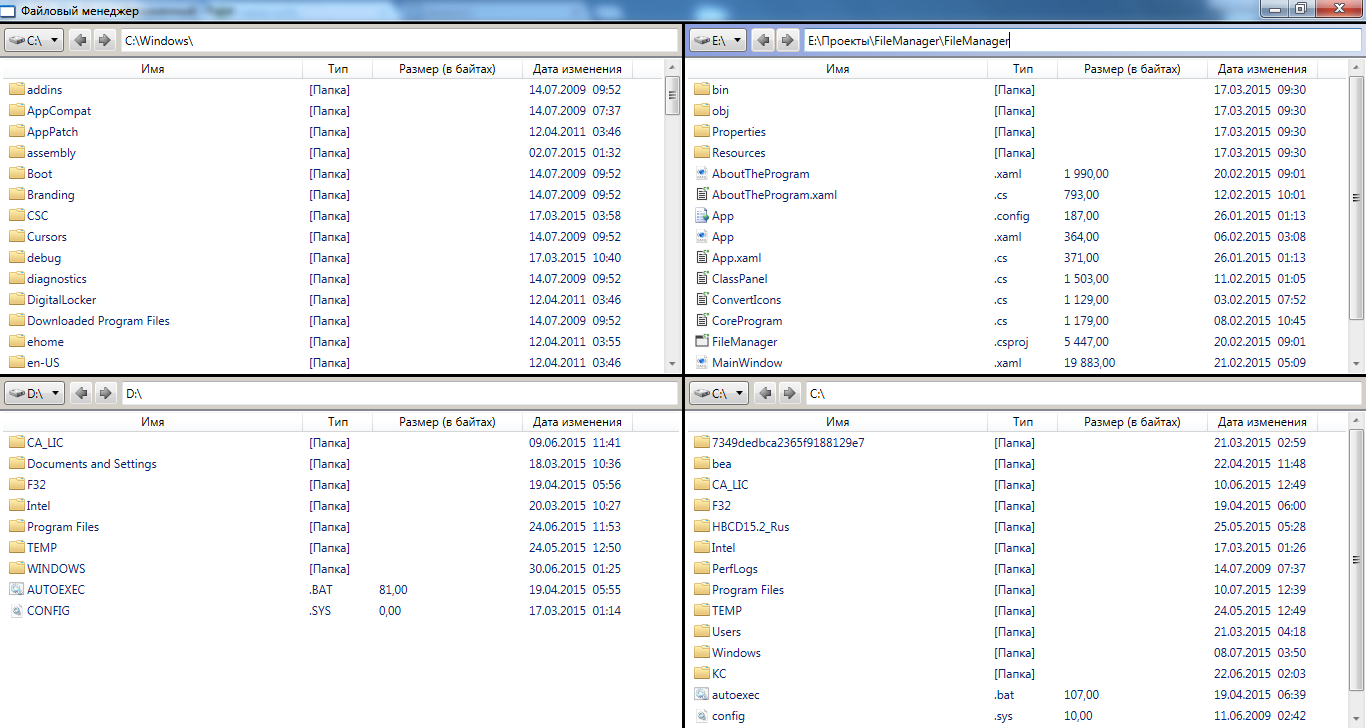
Task: Click the bin folder icon
Action: [x=701, y=90]
